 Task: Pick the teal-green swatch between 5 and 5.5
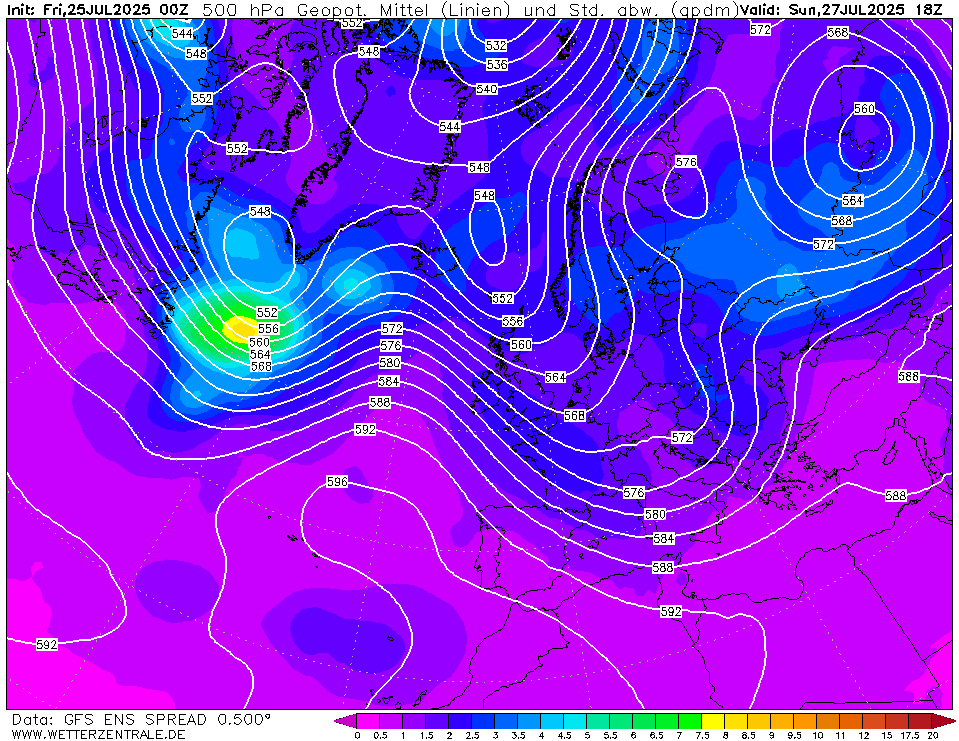(599, 721)
